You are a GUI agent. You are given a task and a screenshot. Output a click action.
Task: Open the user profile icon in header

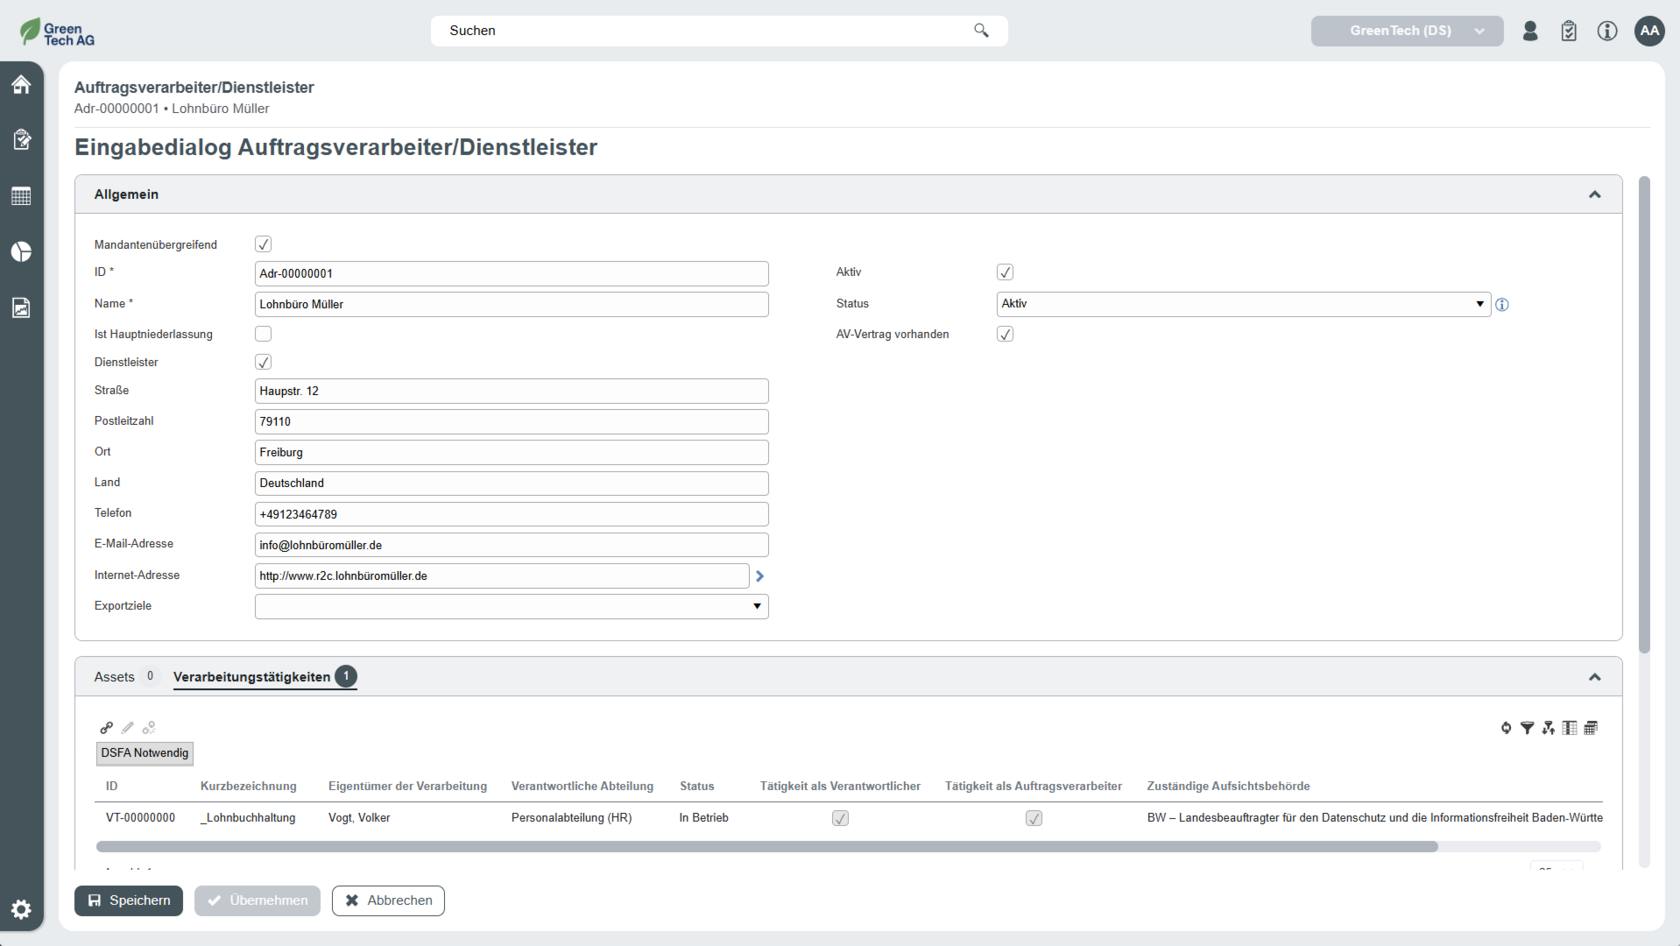(x=1530, y=31)
